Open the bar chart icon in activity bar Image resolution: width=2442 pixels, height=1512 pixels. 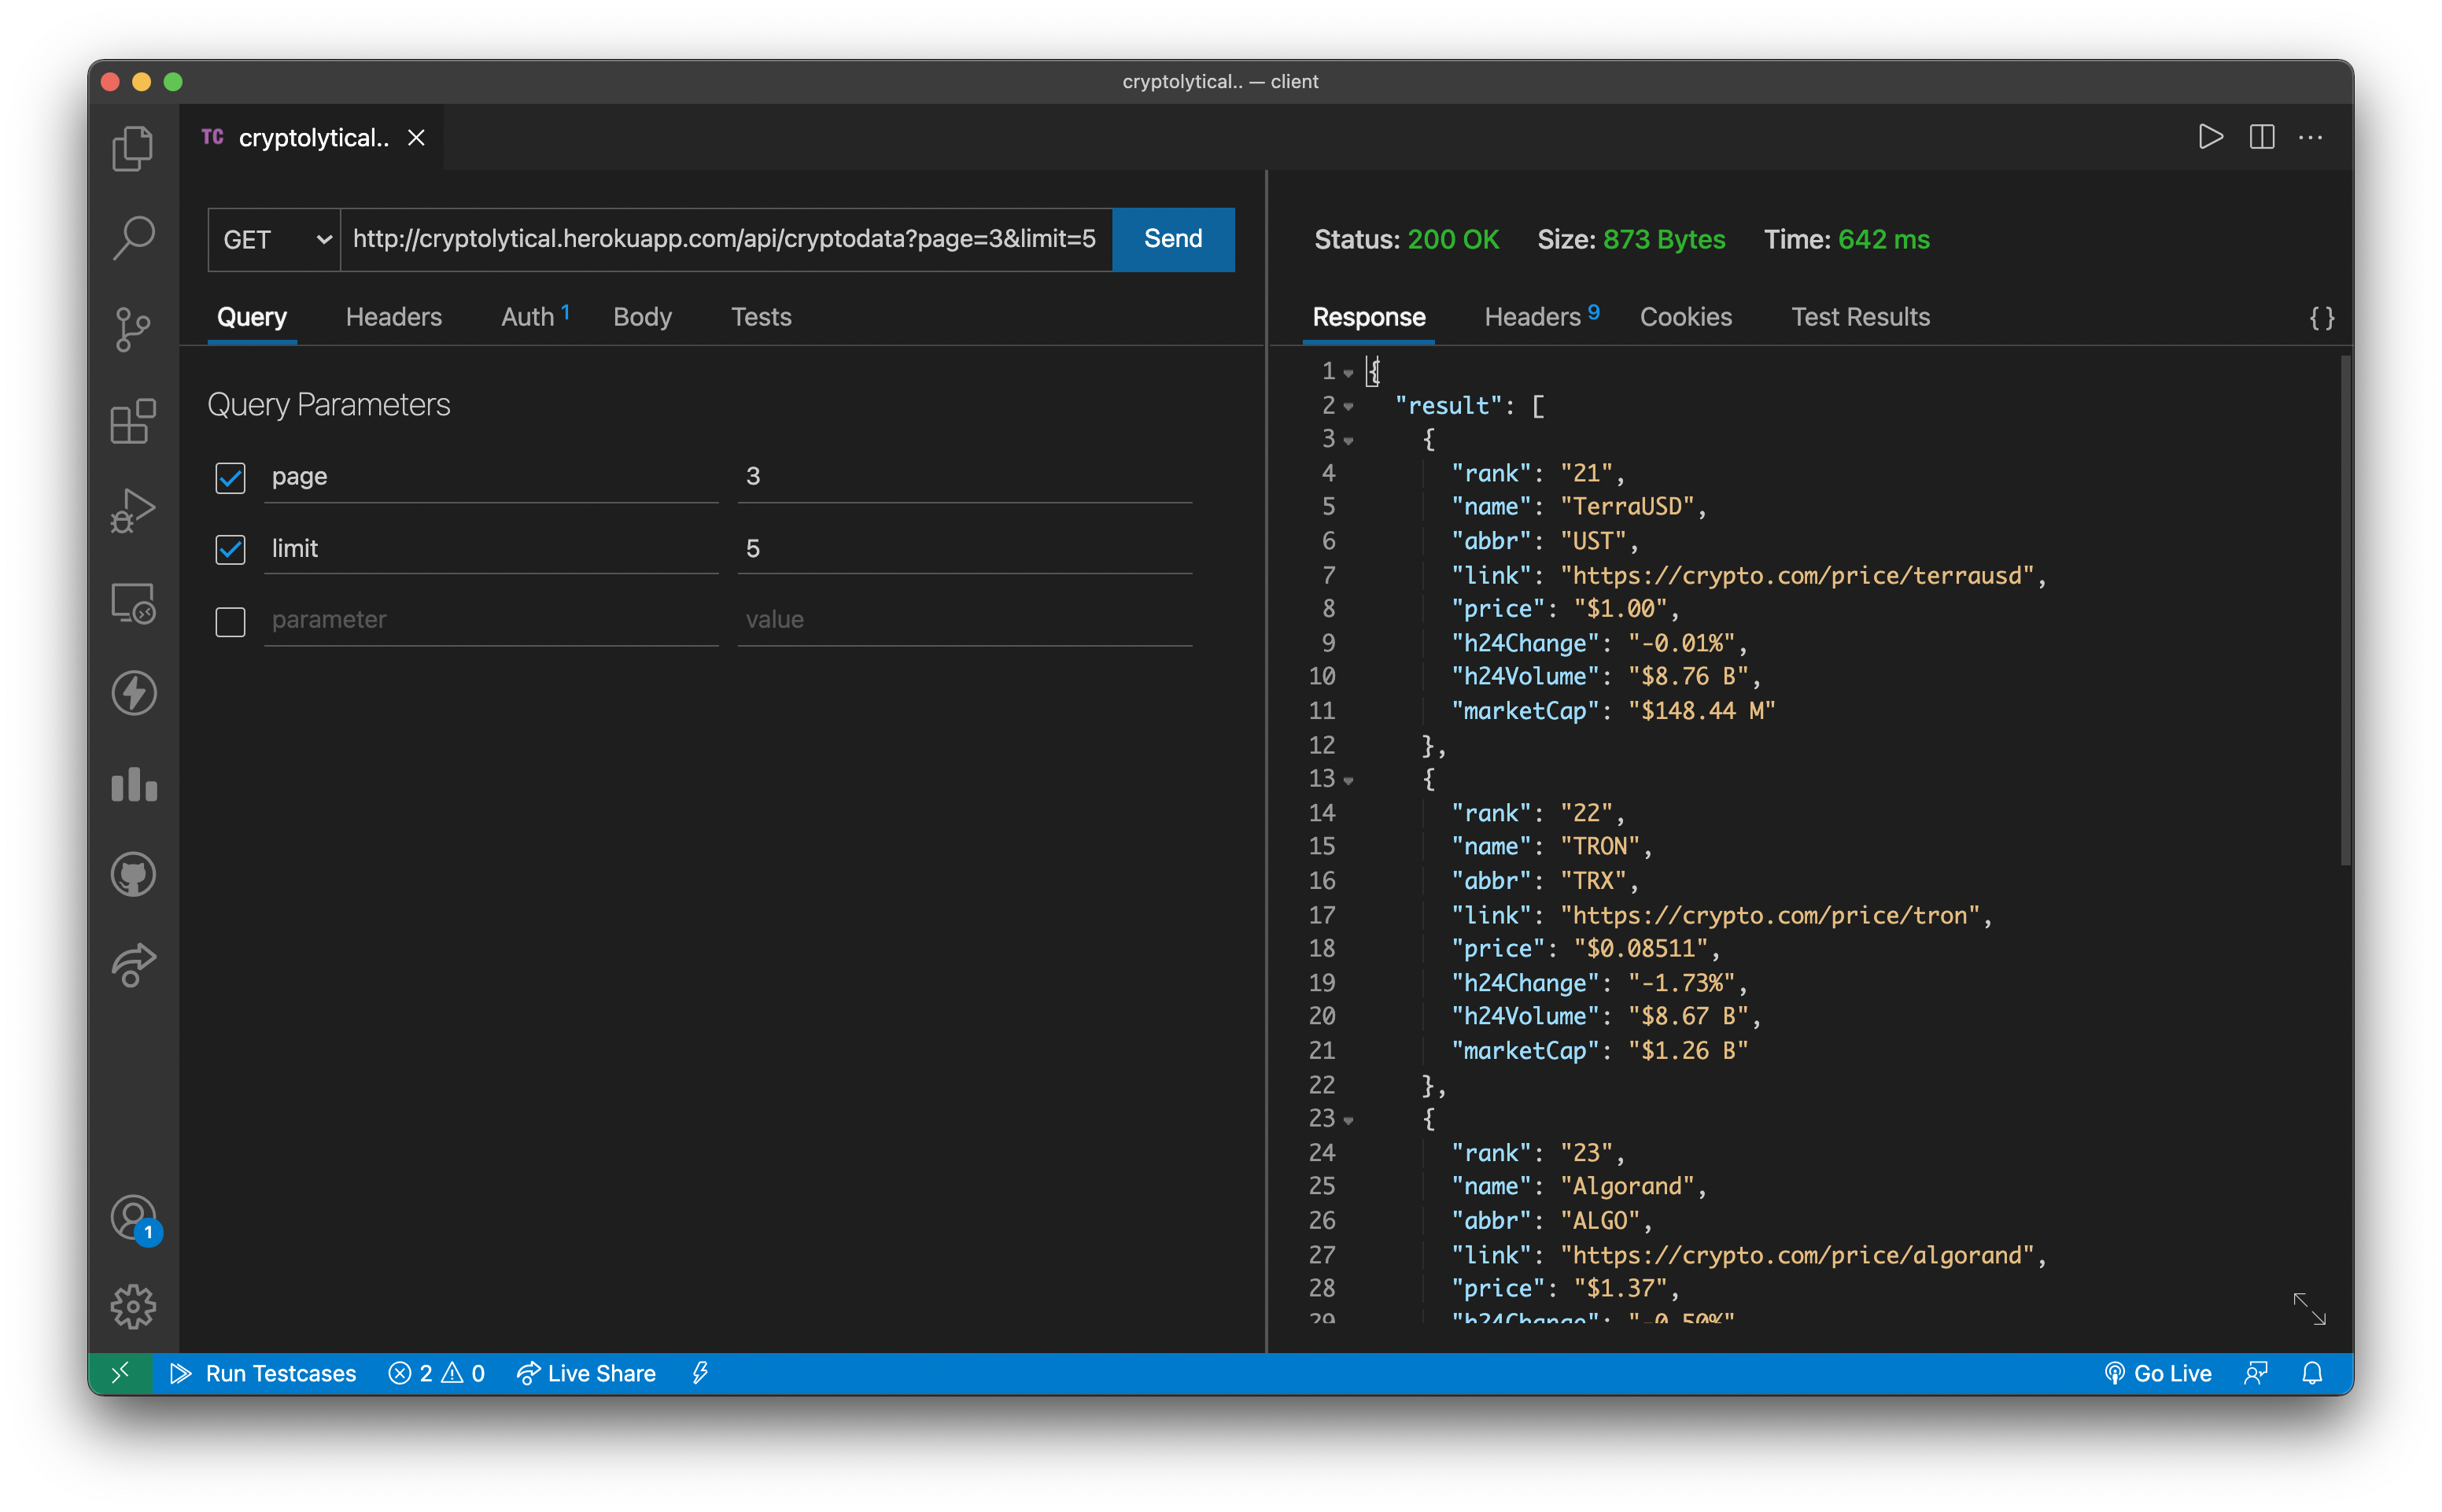[133, 785]
